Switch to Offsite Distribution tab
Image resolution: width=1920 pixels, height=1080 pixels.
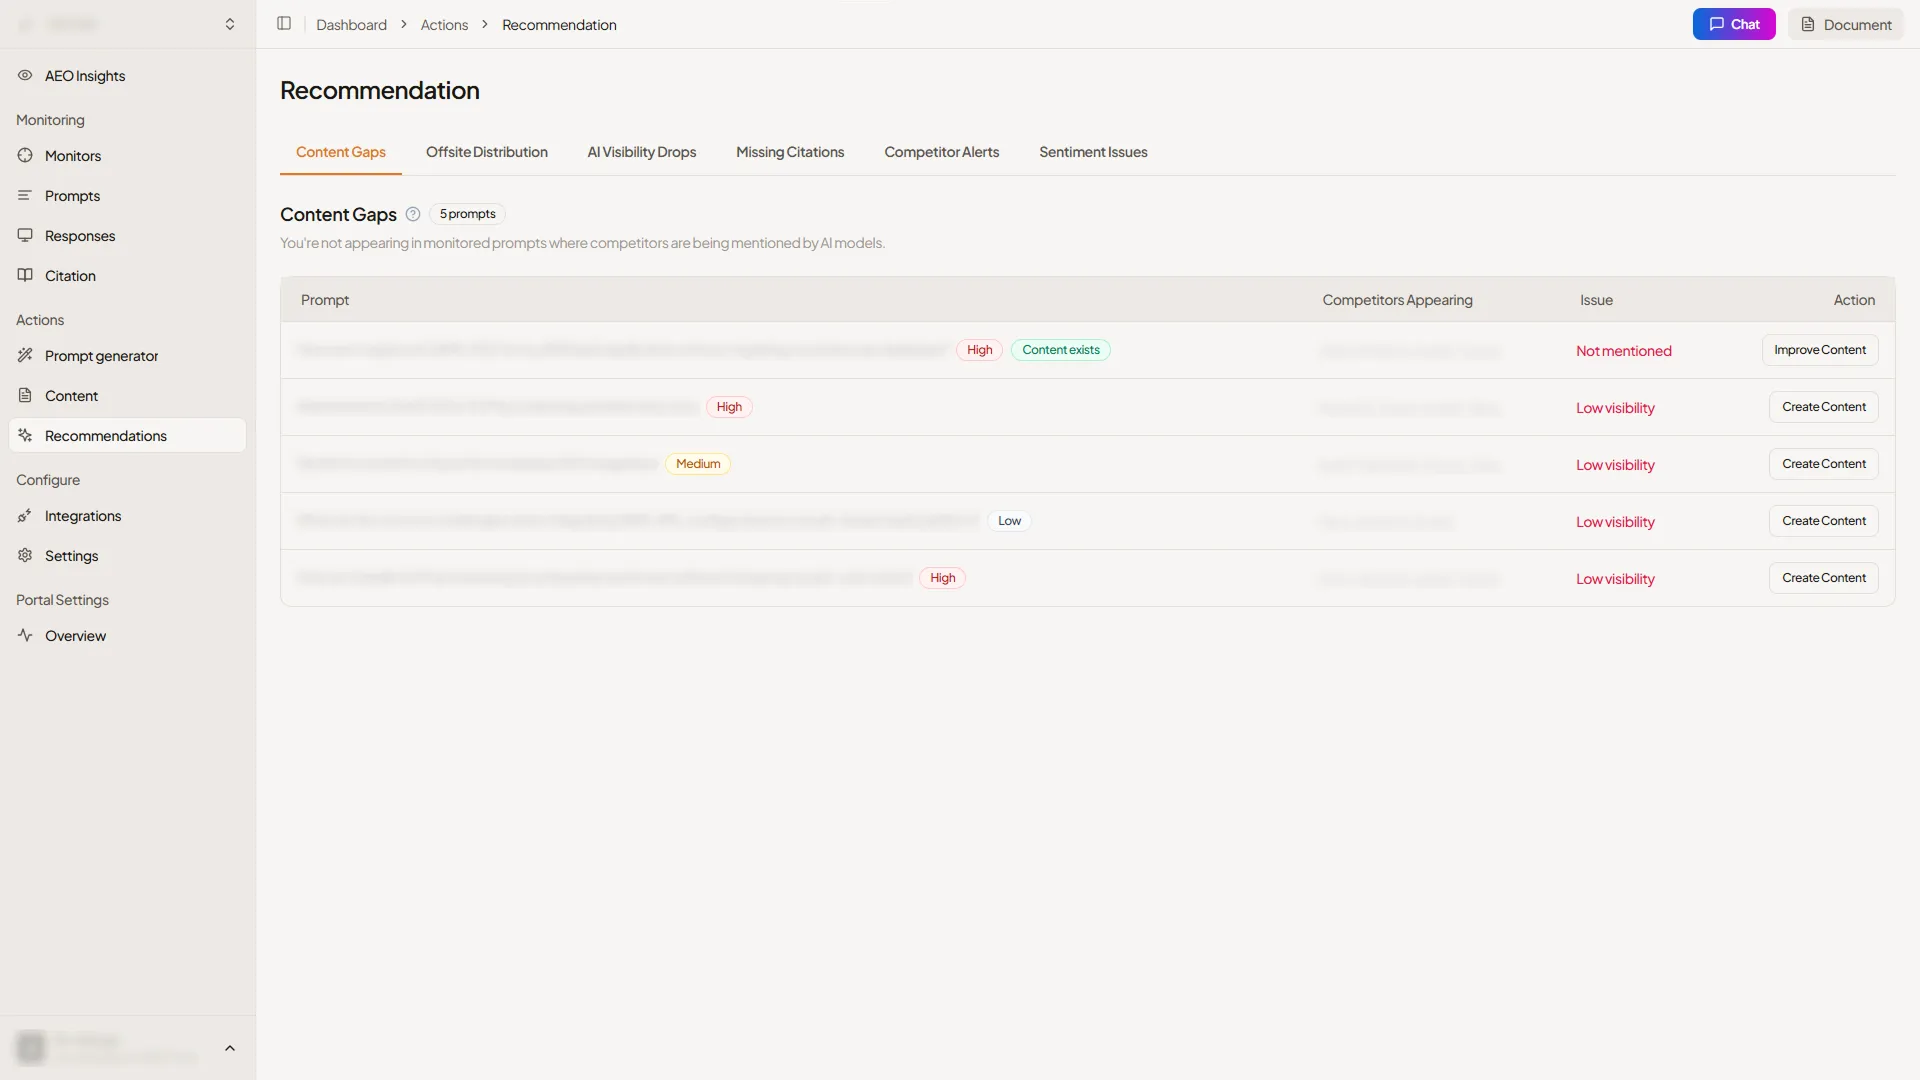pos(487,153)
